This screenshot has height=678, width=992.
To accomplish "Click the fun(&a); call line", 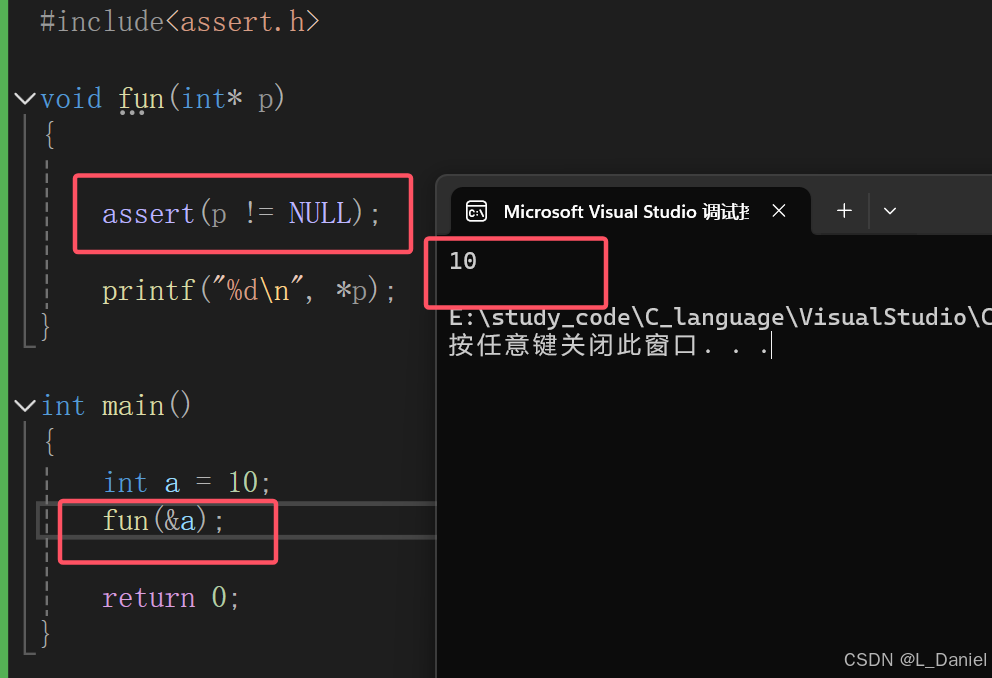I will (163, 521).
